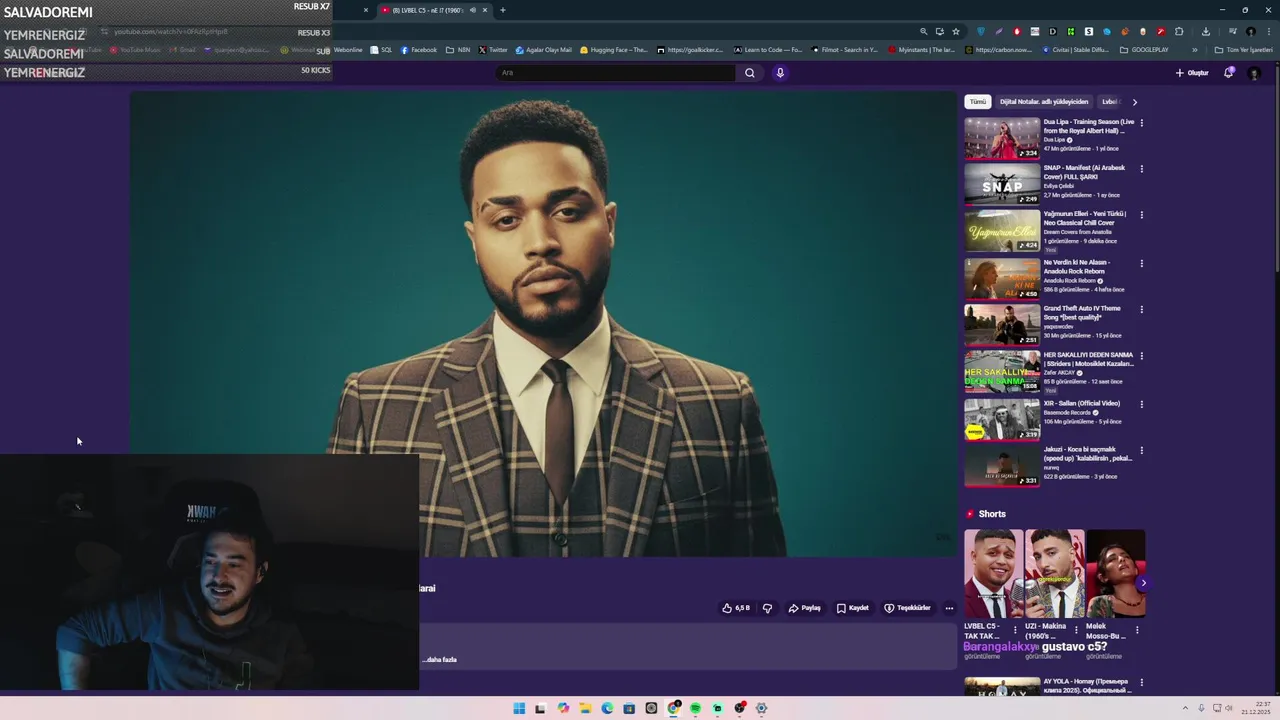The image size is (1280, 720).
Task: Open Tüm Yer İşaretleri bookmarks folder
Action: point(1243,50)
